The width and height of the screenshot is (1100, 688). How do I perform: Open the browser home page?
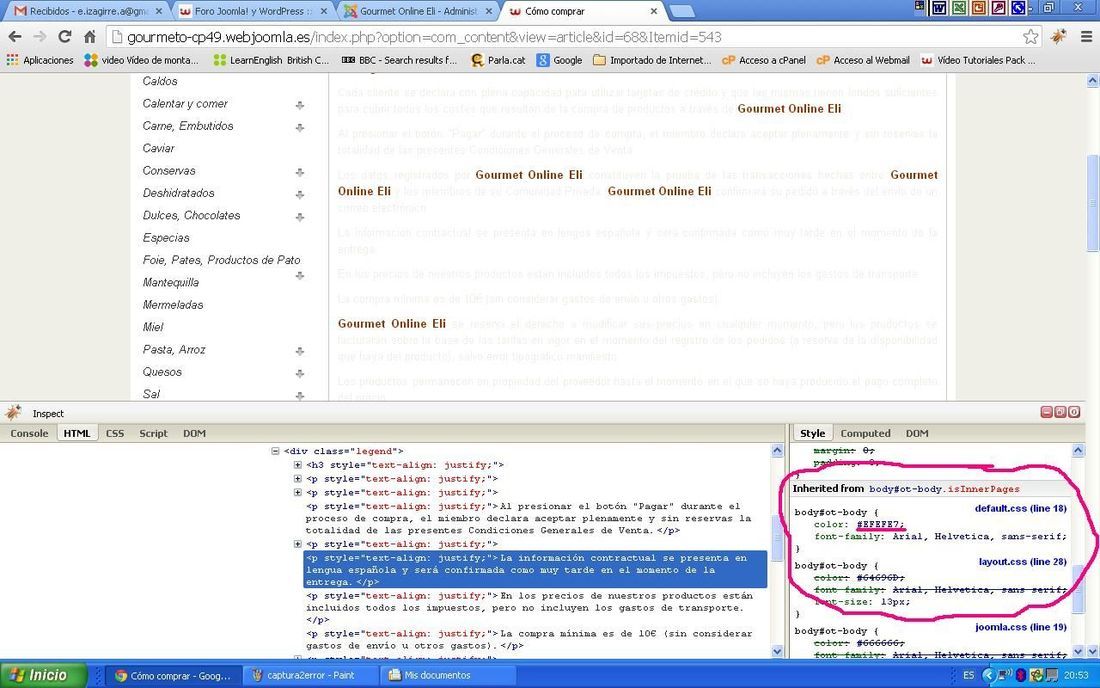90,36
